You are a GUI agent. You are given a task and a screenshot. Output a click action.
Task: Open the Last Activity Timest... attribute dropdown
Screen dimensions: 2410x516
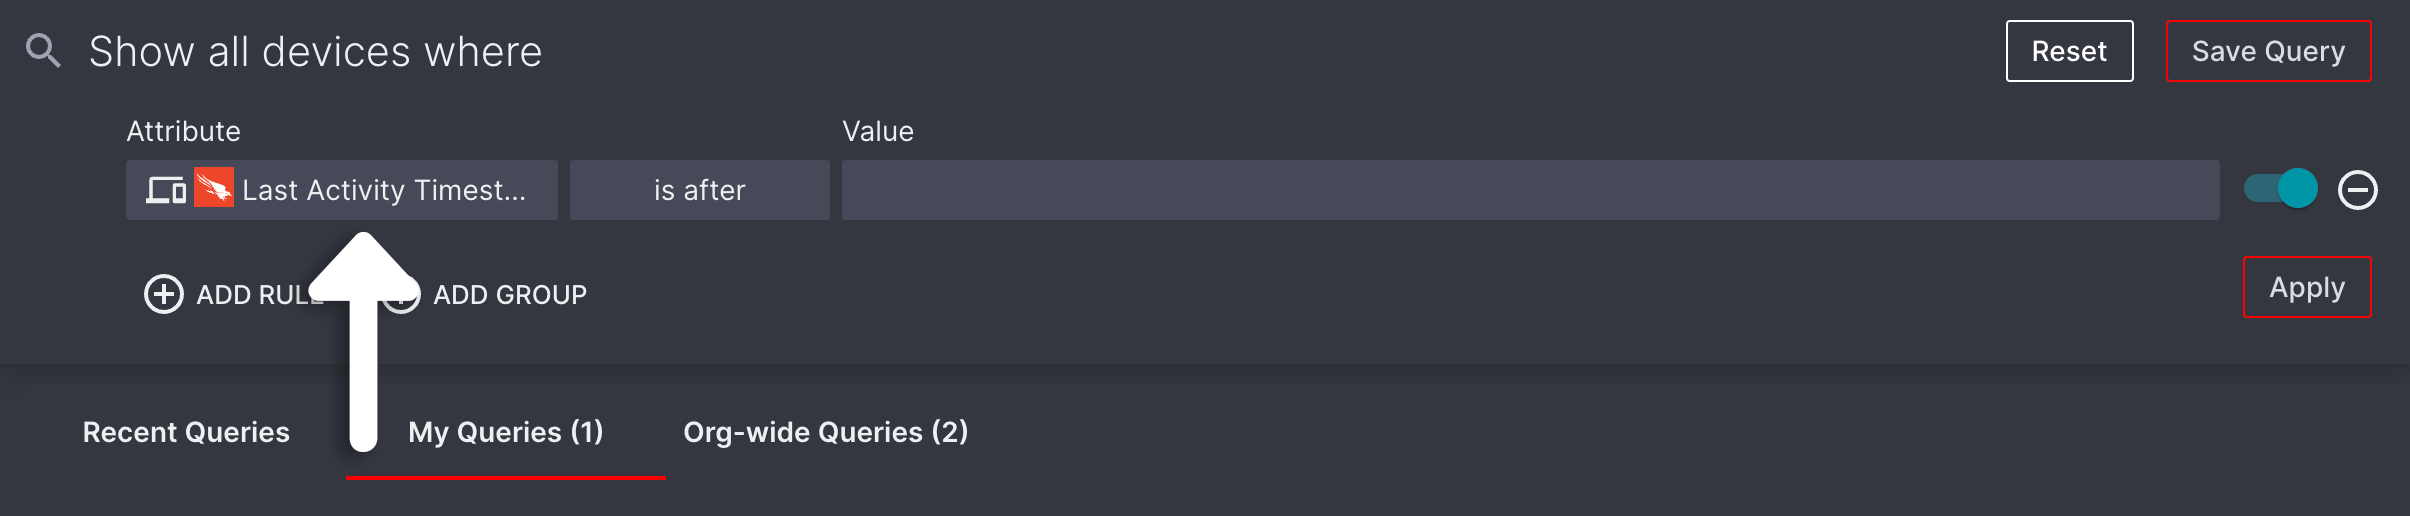click(342, 190)
